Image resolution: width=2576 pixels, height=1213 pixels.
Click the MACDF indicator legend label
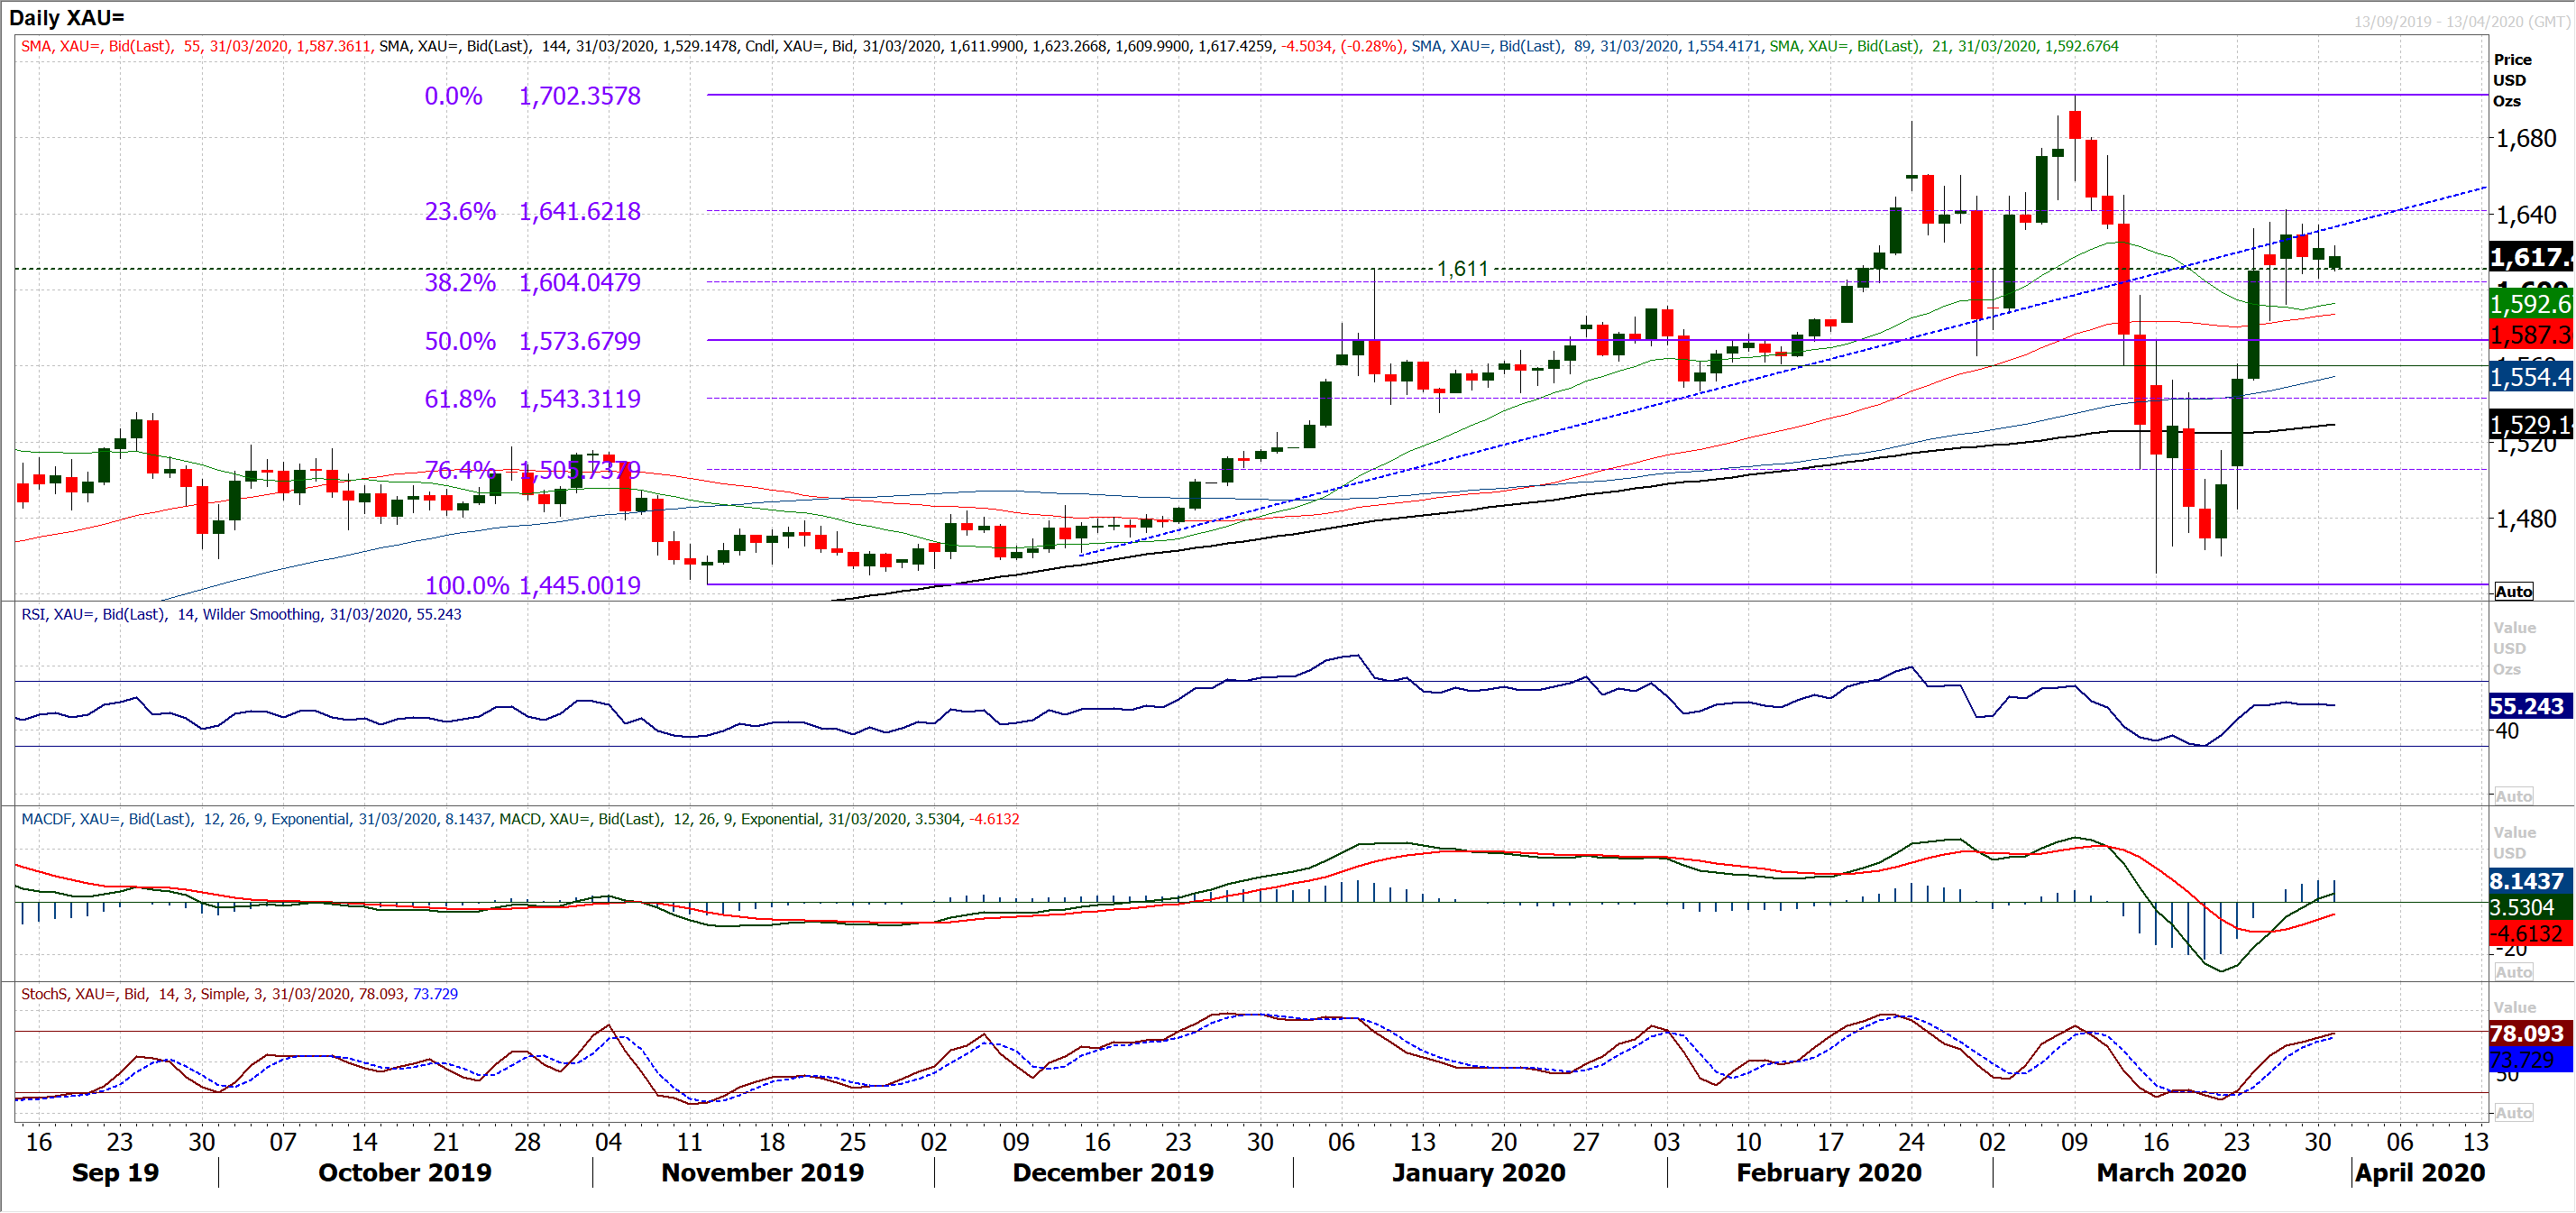tap(257, 819)
